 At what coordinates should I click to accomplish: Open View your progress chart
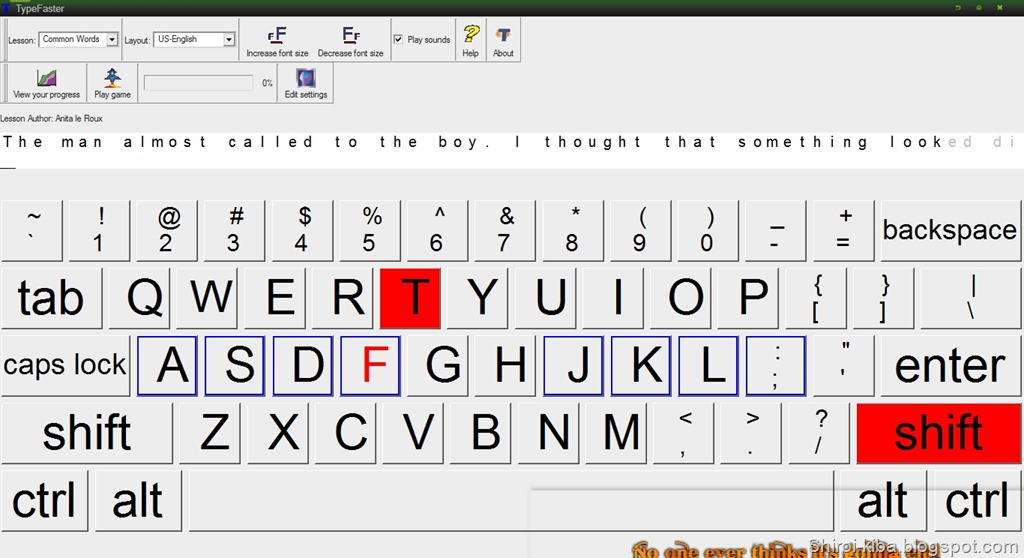[46, 83]
